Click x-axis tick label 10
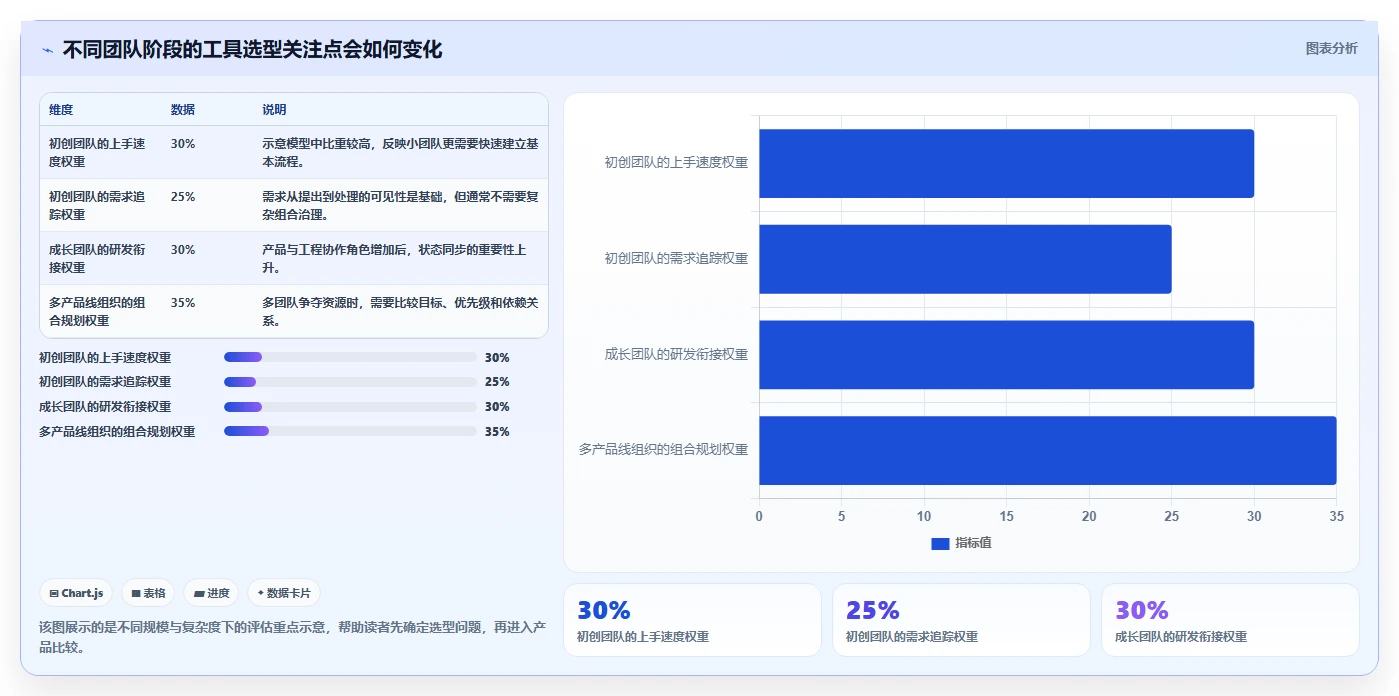 [924, 516]
